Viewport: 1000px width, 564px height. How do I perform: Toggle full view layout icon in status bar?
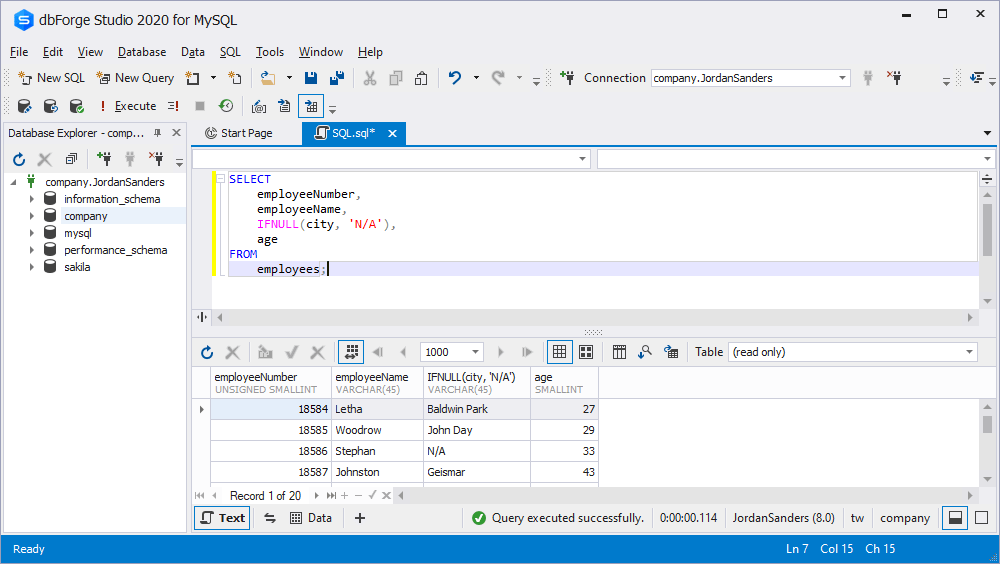[x=982, y=518]
